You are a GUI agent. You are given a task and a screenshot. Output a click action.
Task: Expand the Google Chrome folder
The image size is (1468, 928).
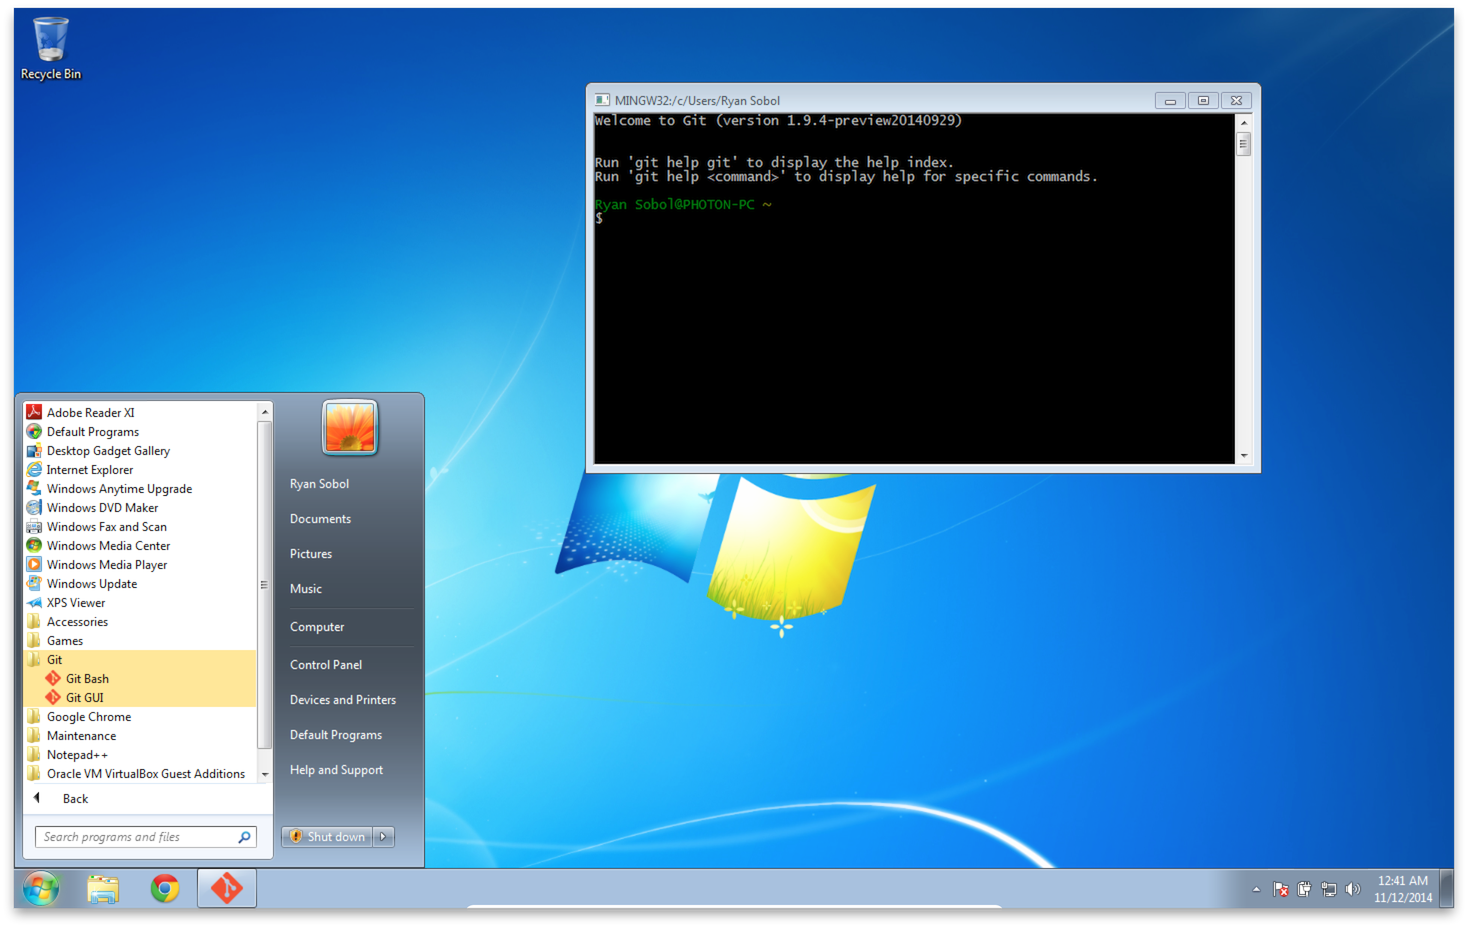pyautogui.click(x=139, y=717)
